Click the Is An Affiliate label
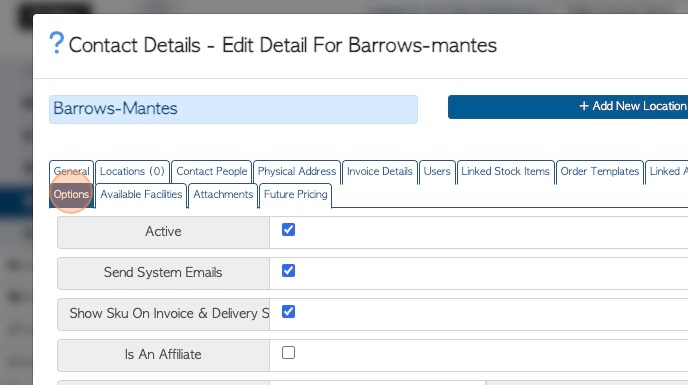The width and height of the screenshot is (688, 385). pos(163,355)
